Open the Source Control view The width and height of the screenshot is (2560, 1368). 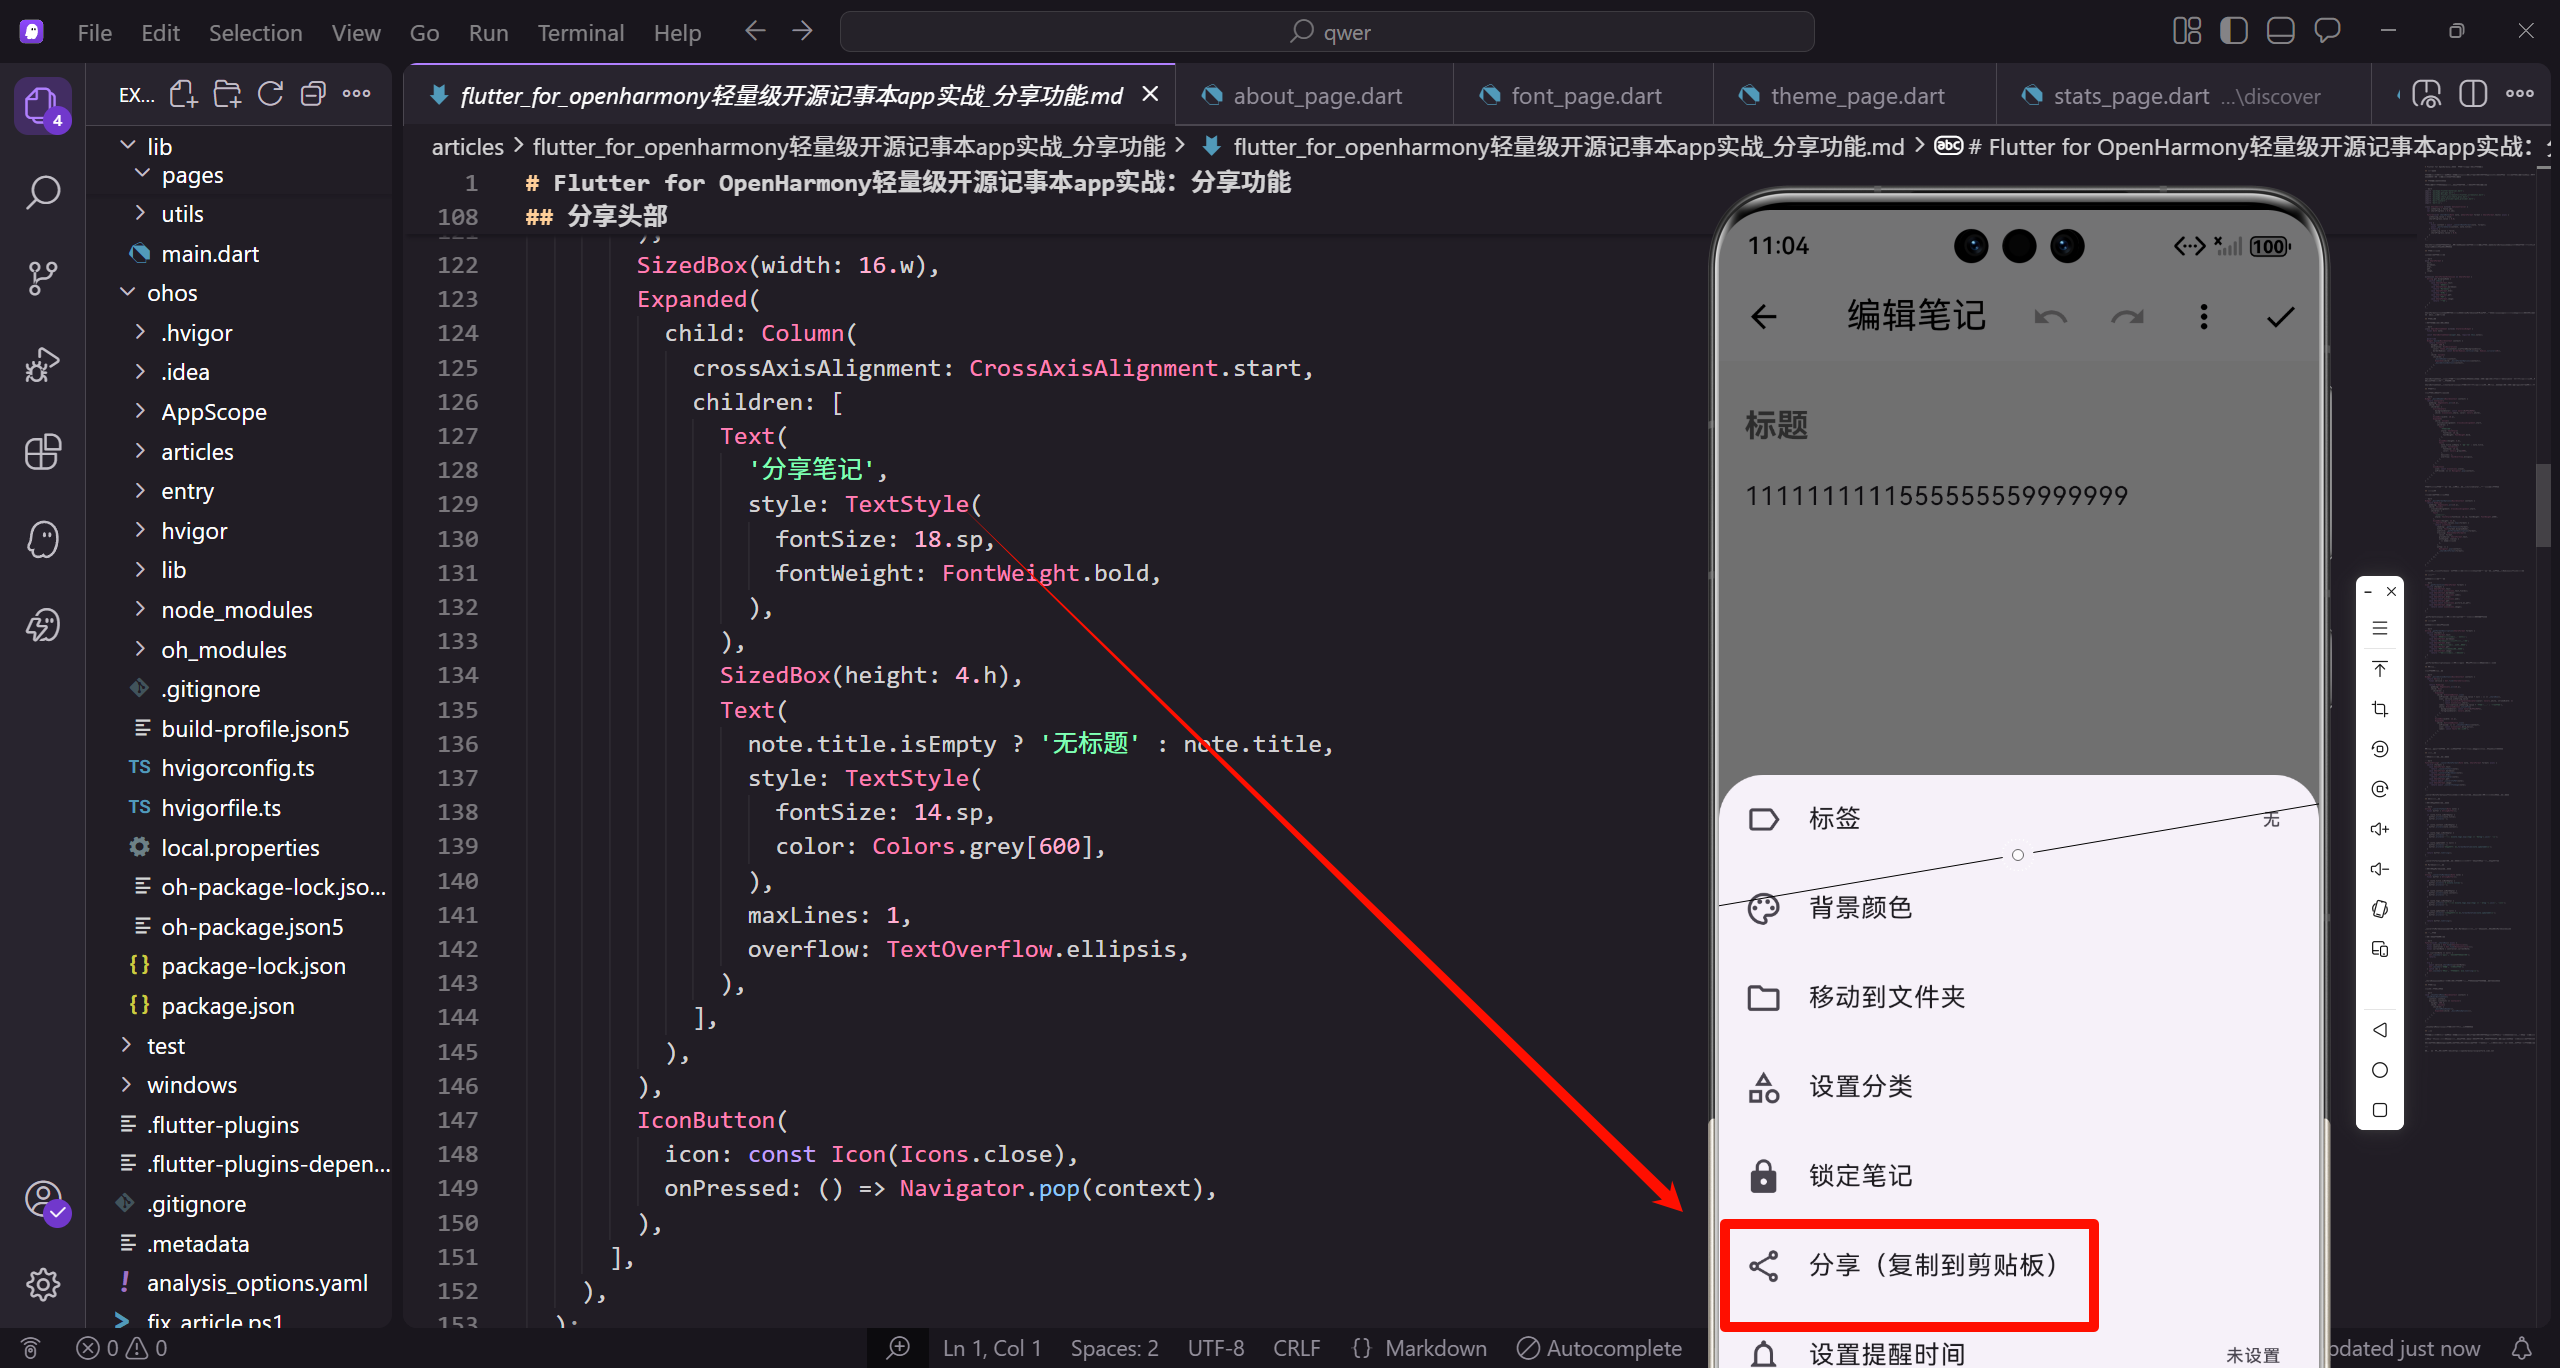(x=42, y=278)
